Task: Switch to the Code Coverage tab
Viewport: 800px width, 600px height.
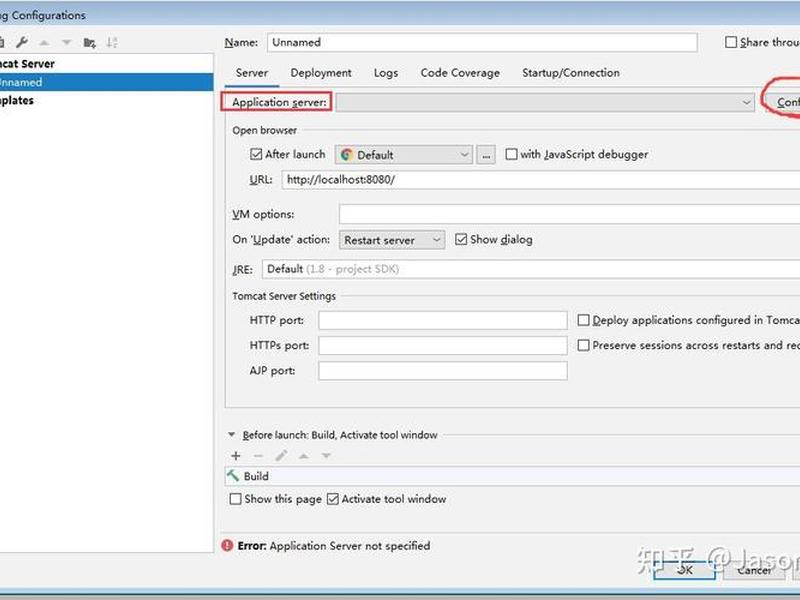Action: 460,73
